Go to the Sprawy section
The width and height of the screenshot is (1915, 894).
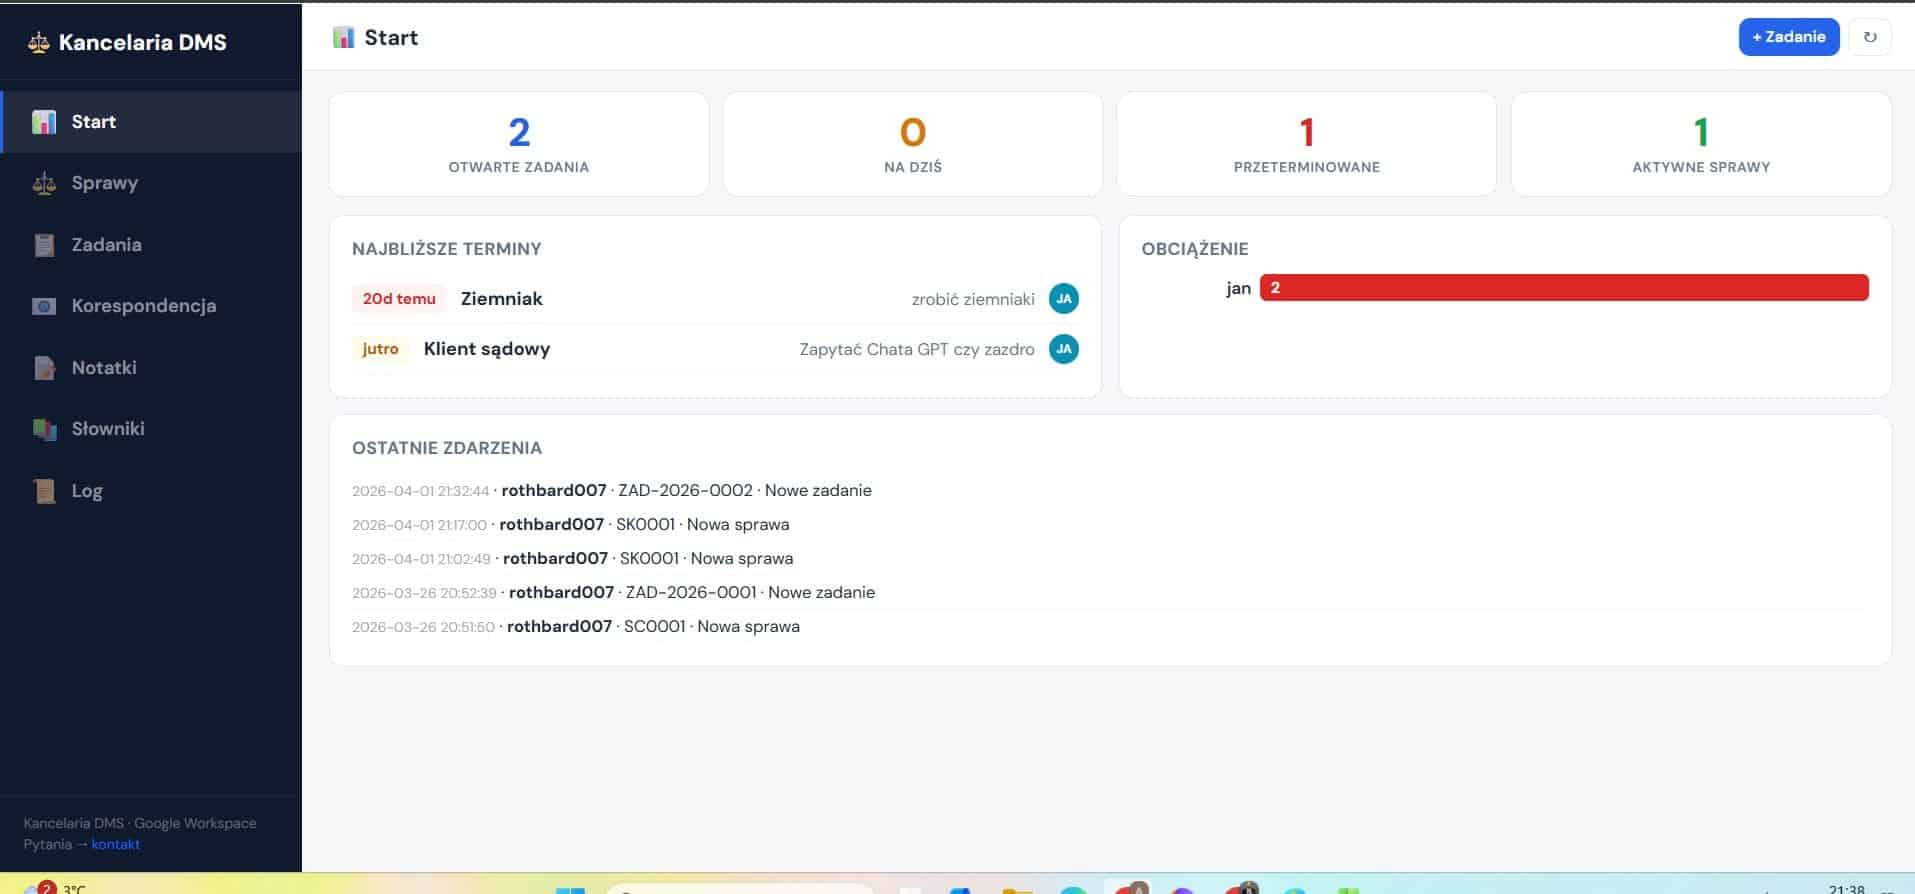[x=151, y=183]
